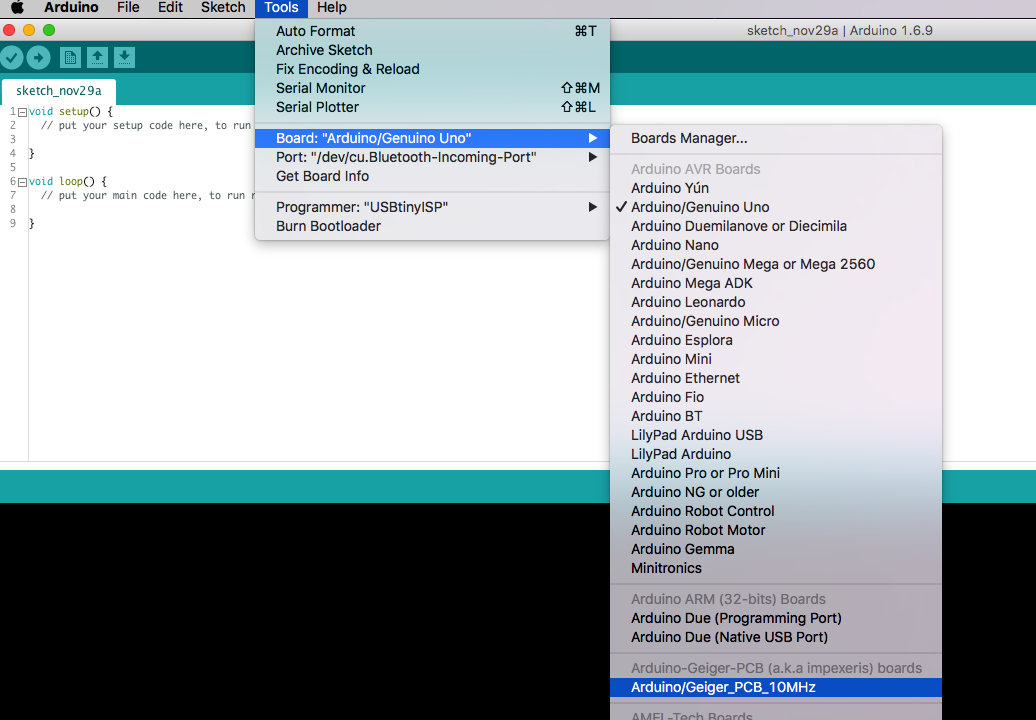The width and height of the screenshot is (1036, 720).
Task: Select Arduino Duemilanove or Diecimila board
Action: click(776, 226)
